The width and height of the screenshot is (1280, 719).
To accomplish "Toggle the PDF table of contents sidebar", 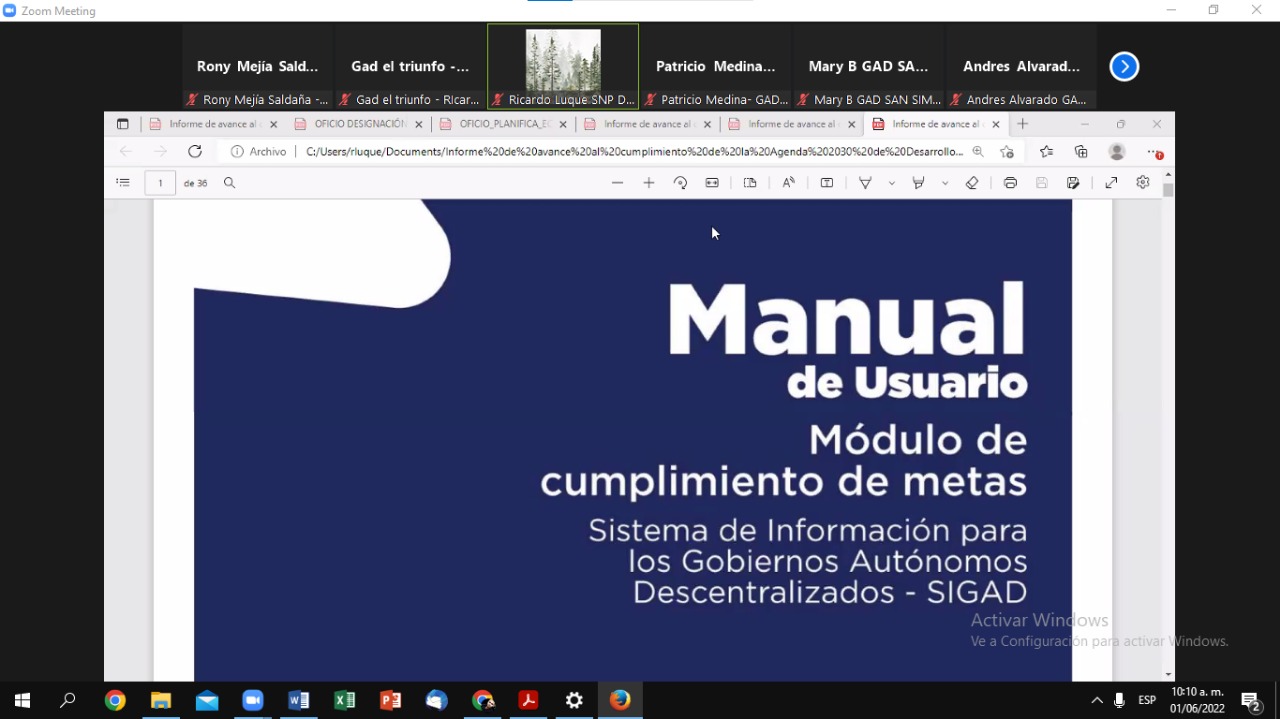I will point(123,183).
